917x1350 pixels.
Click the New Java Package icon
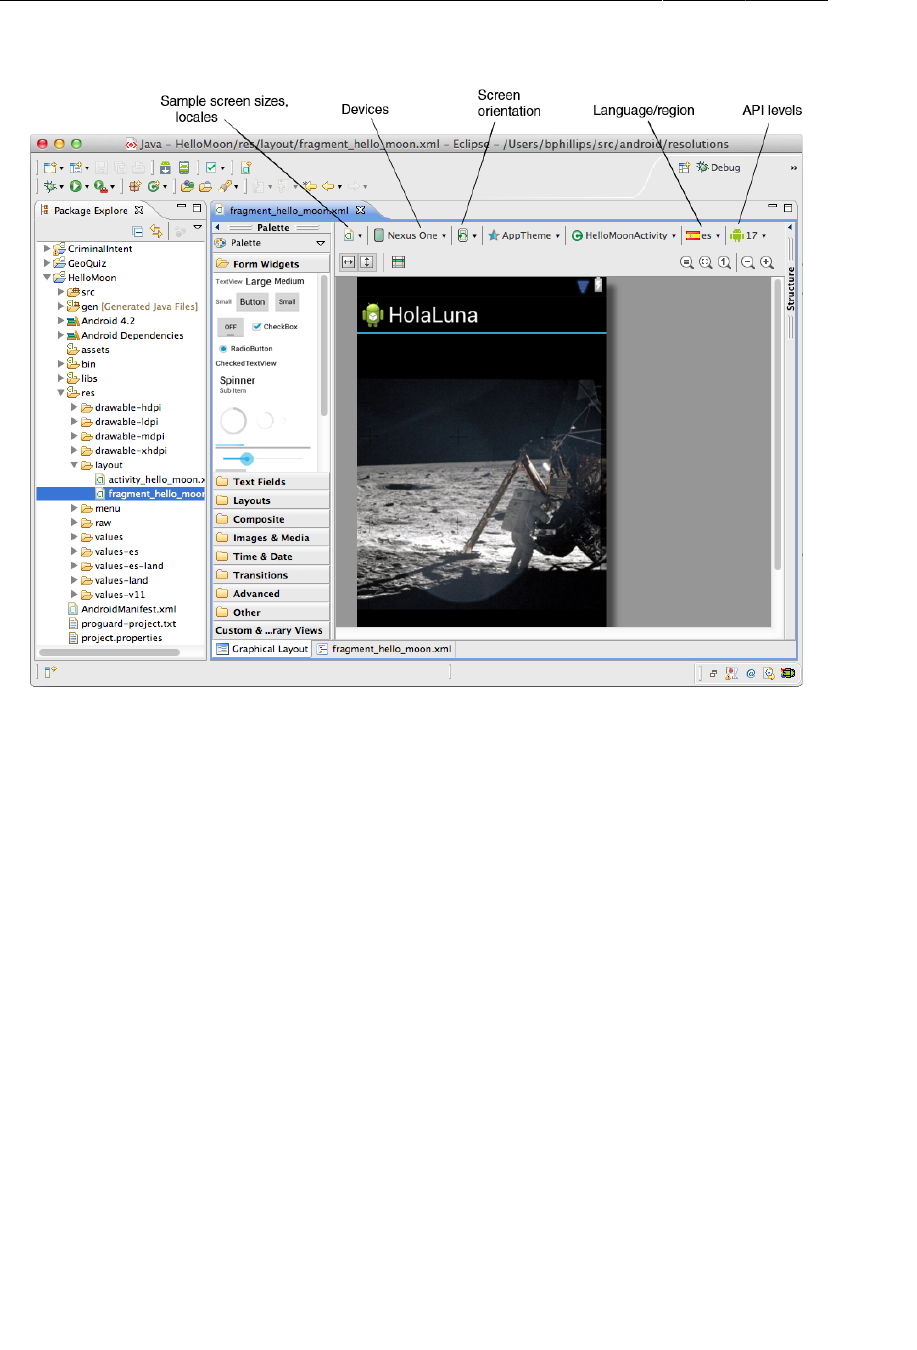point(135,186)
